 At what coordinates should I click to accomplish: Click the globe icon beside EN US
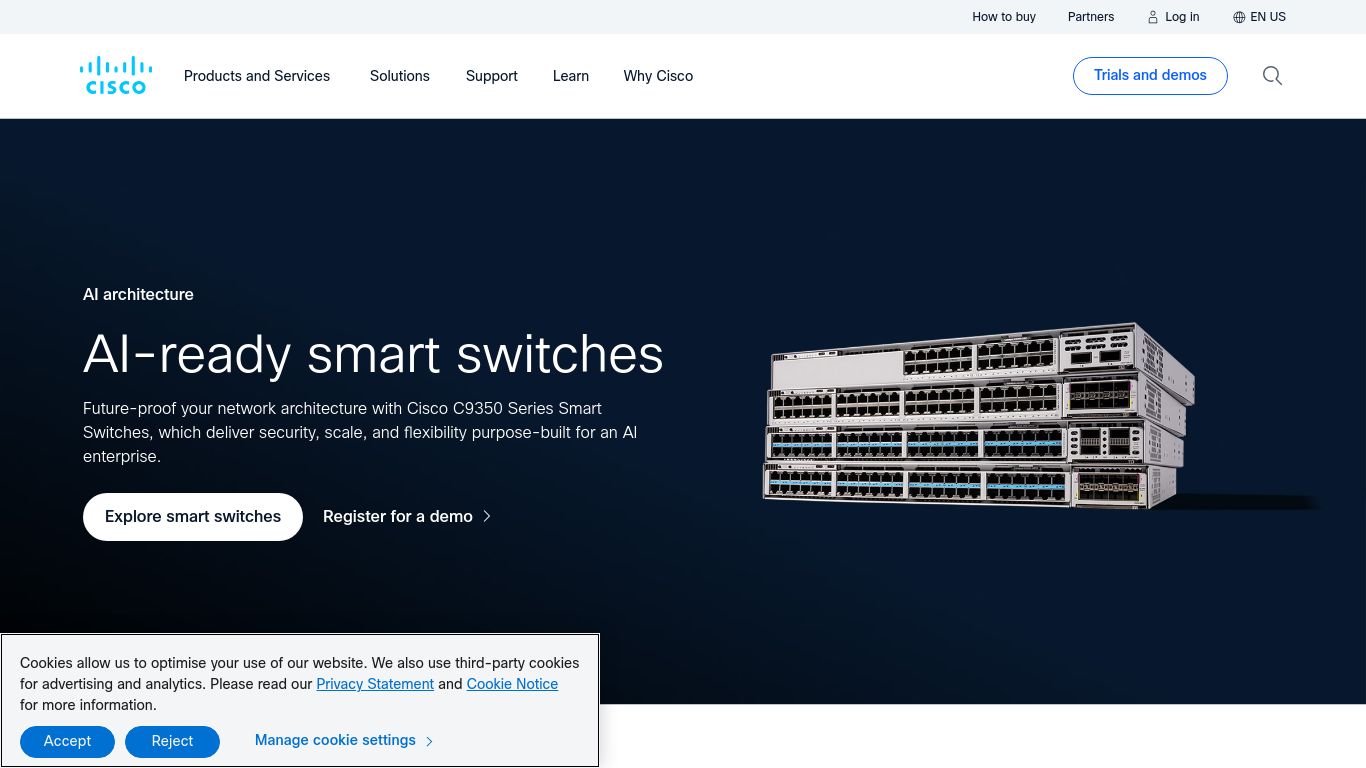[1239, 17]
